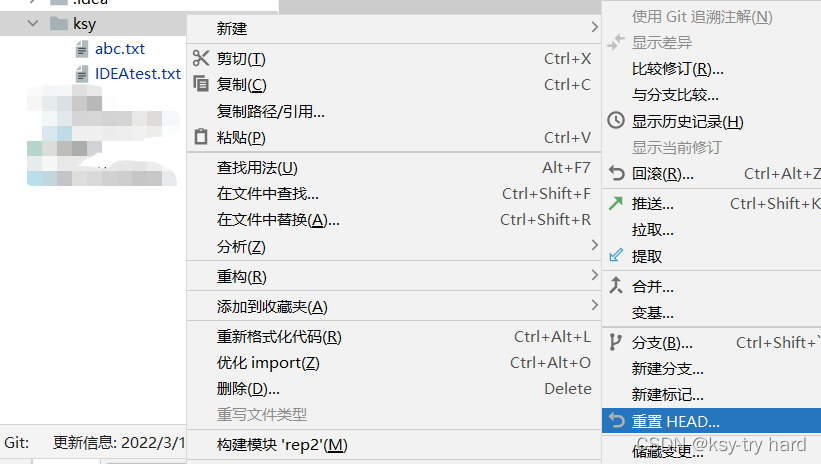Click the green push arrow icon
821x464 pixels.
616,203
